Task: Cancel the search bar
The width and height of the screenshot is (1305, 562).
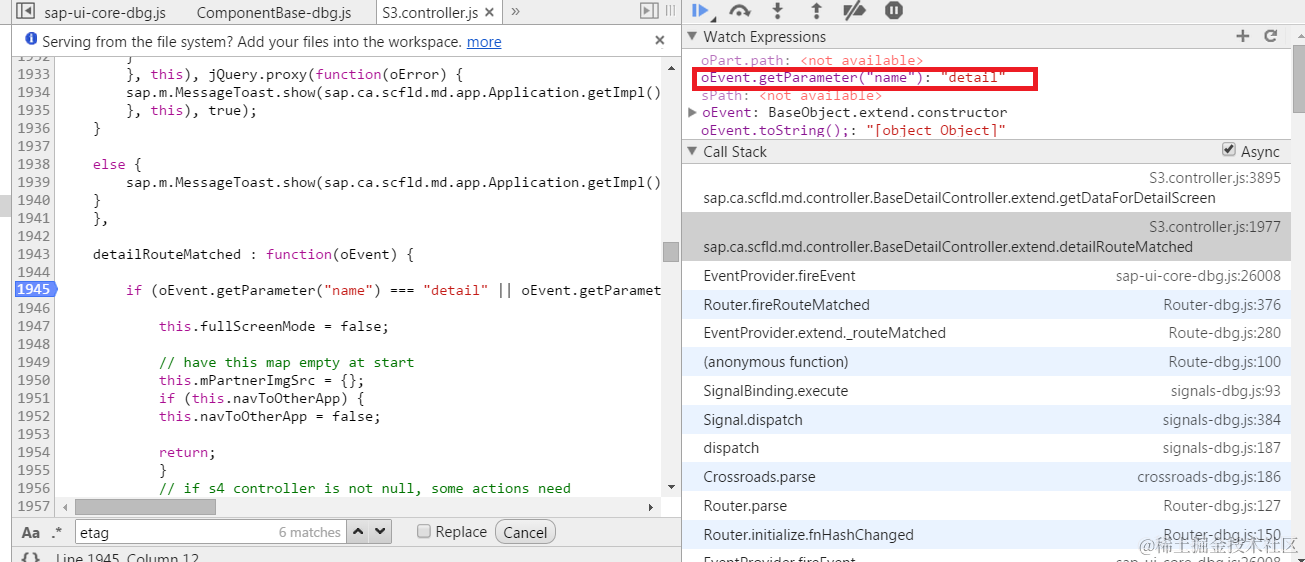Action: [525, 532]
